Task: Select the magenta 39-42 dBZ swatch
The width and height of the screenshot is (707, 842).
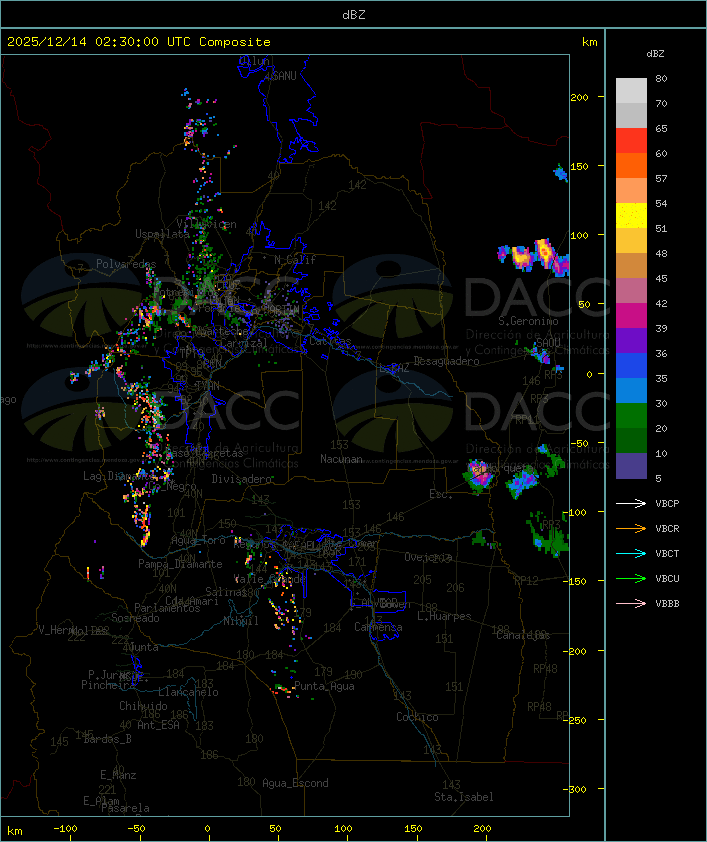Action: [631, 316]
